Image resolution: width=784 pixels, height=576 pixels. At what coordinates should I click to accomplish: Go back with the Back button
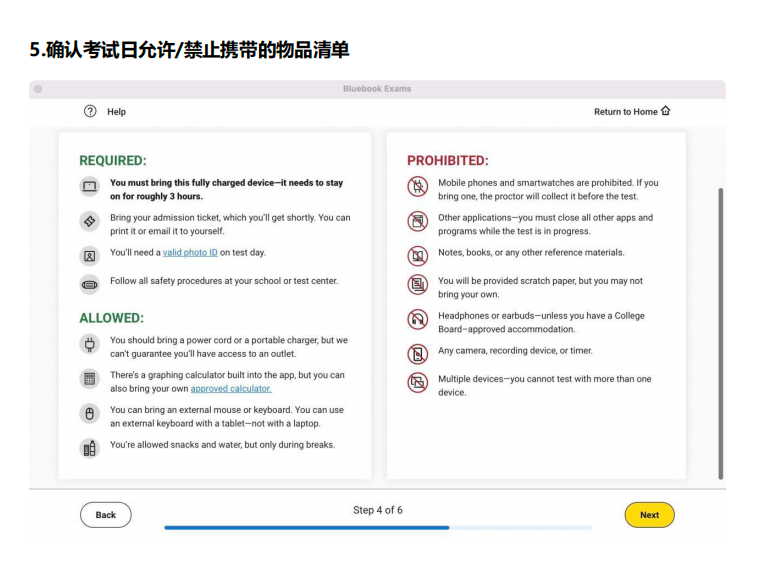(x=106, y=514)
